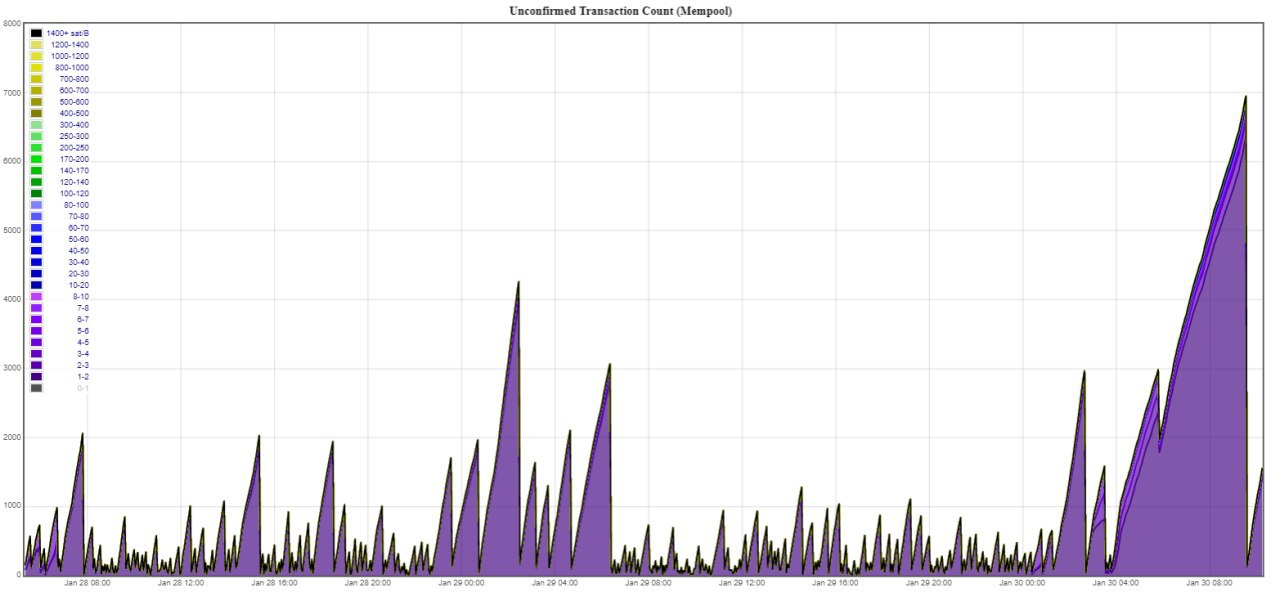Select the 400-500 legend label

(74, 113)
